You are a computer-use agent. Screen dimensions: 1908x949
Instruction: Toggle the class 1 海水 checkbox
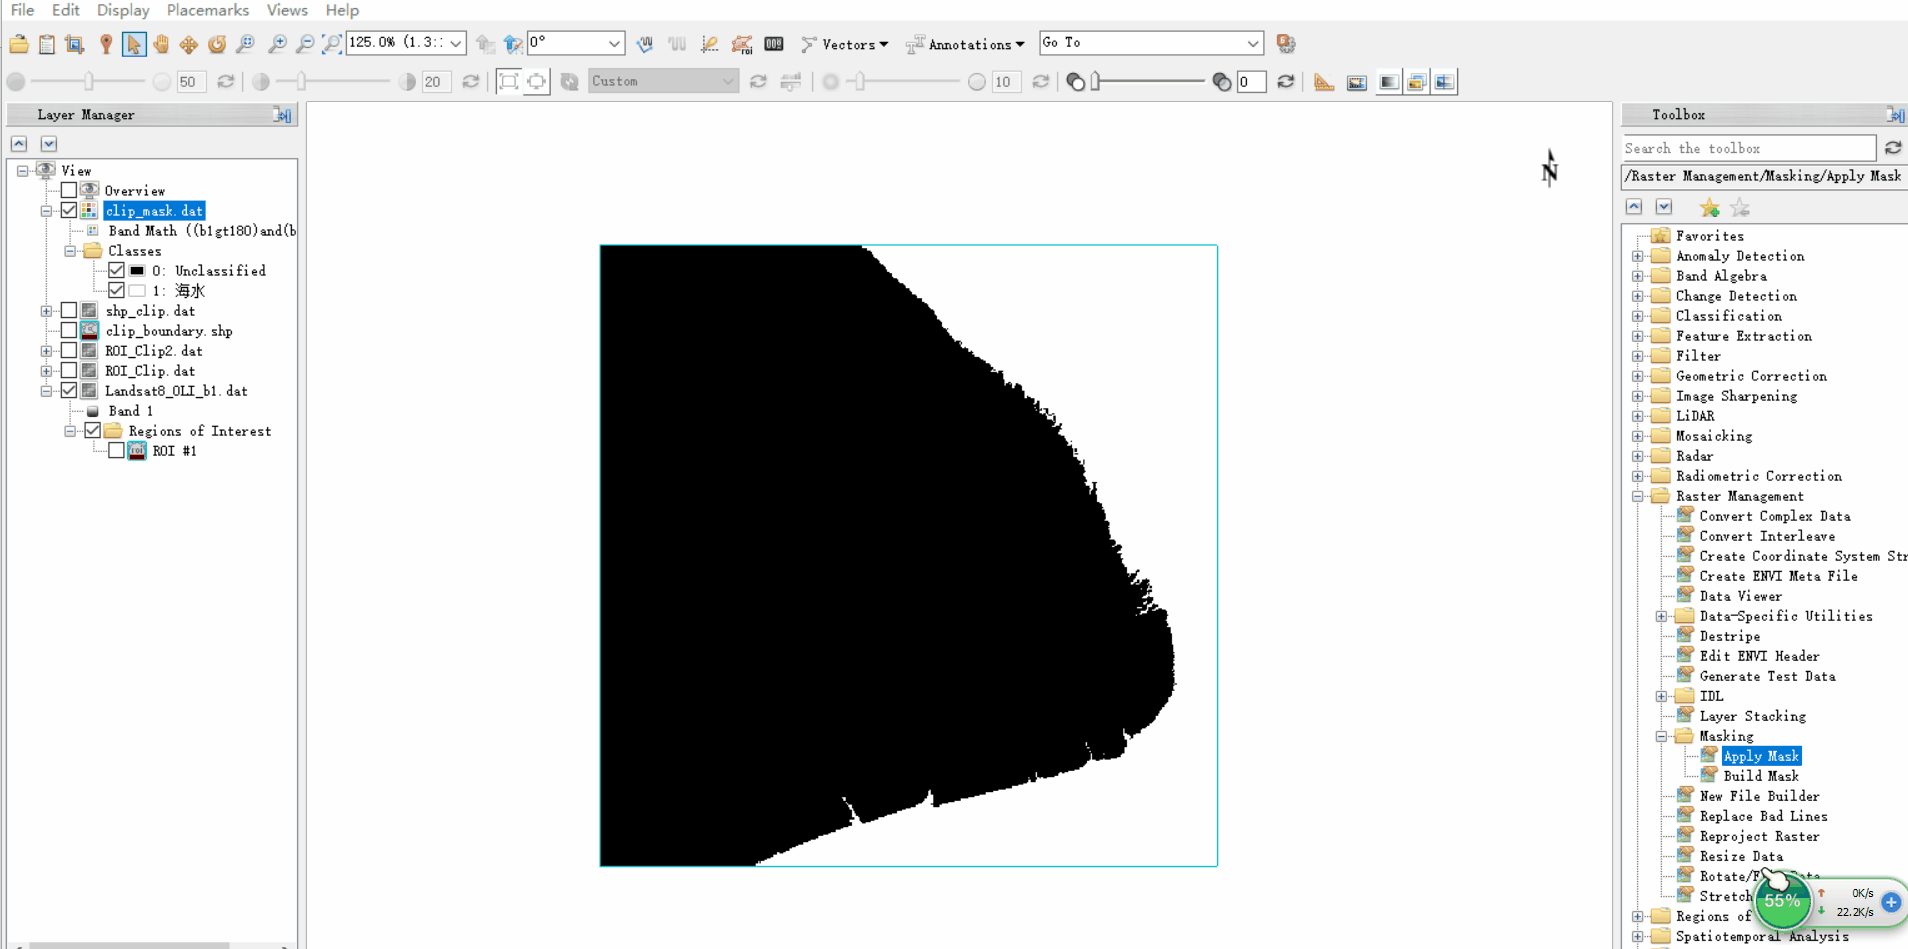click(117, 290)
